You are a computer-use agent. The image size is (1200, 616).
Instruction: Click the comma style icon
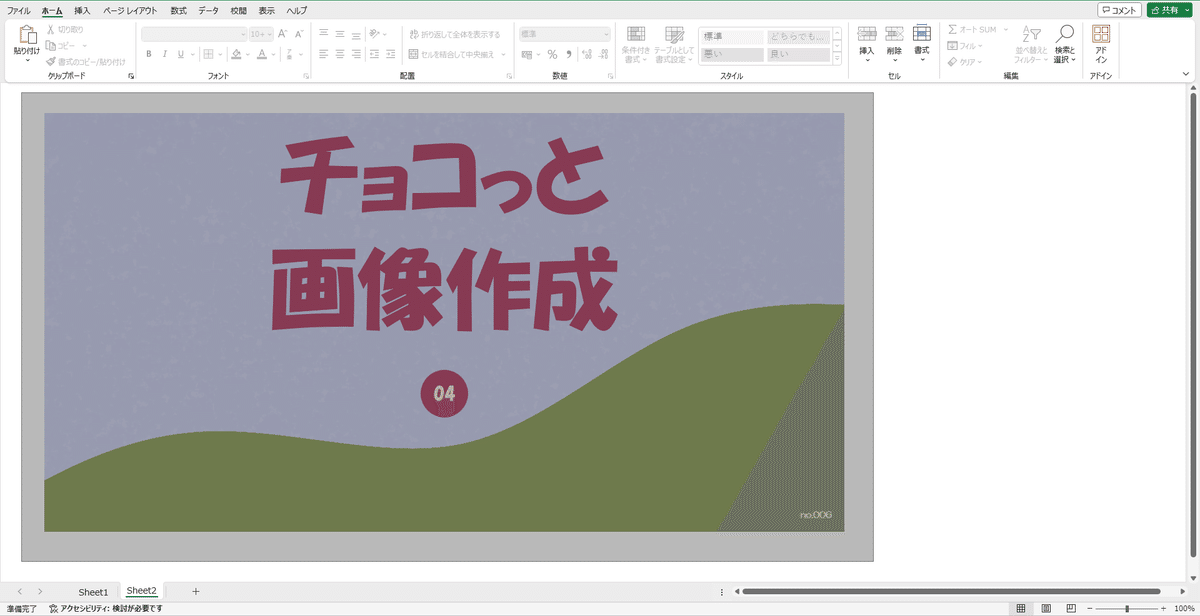(568, 54)
